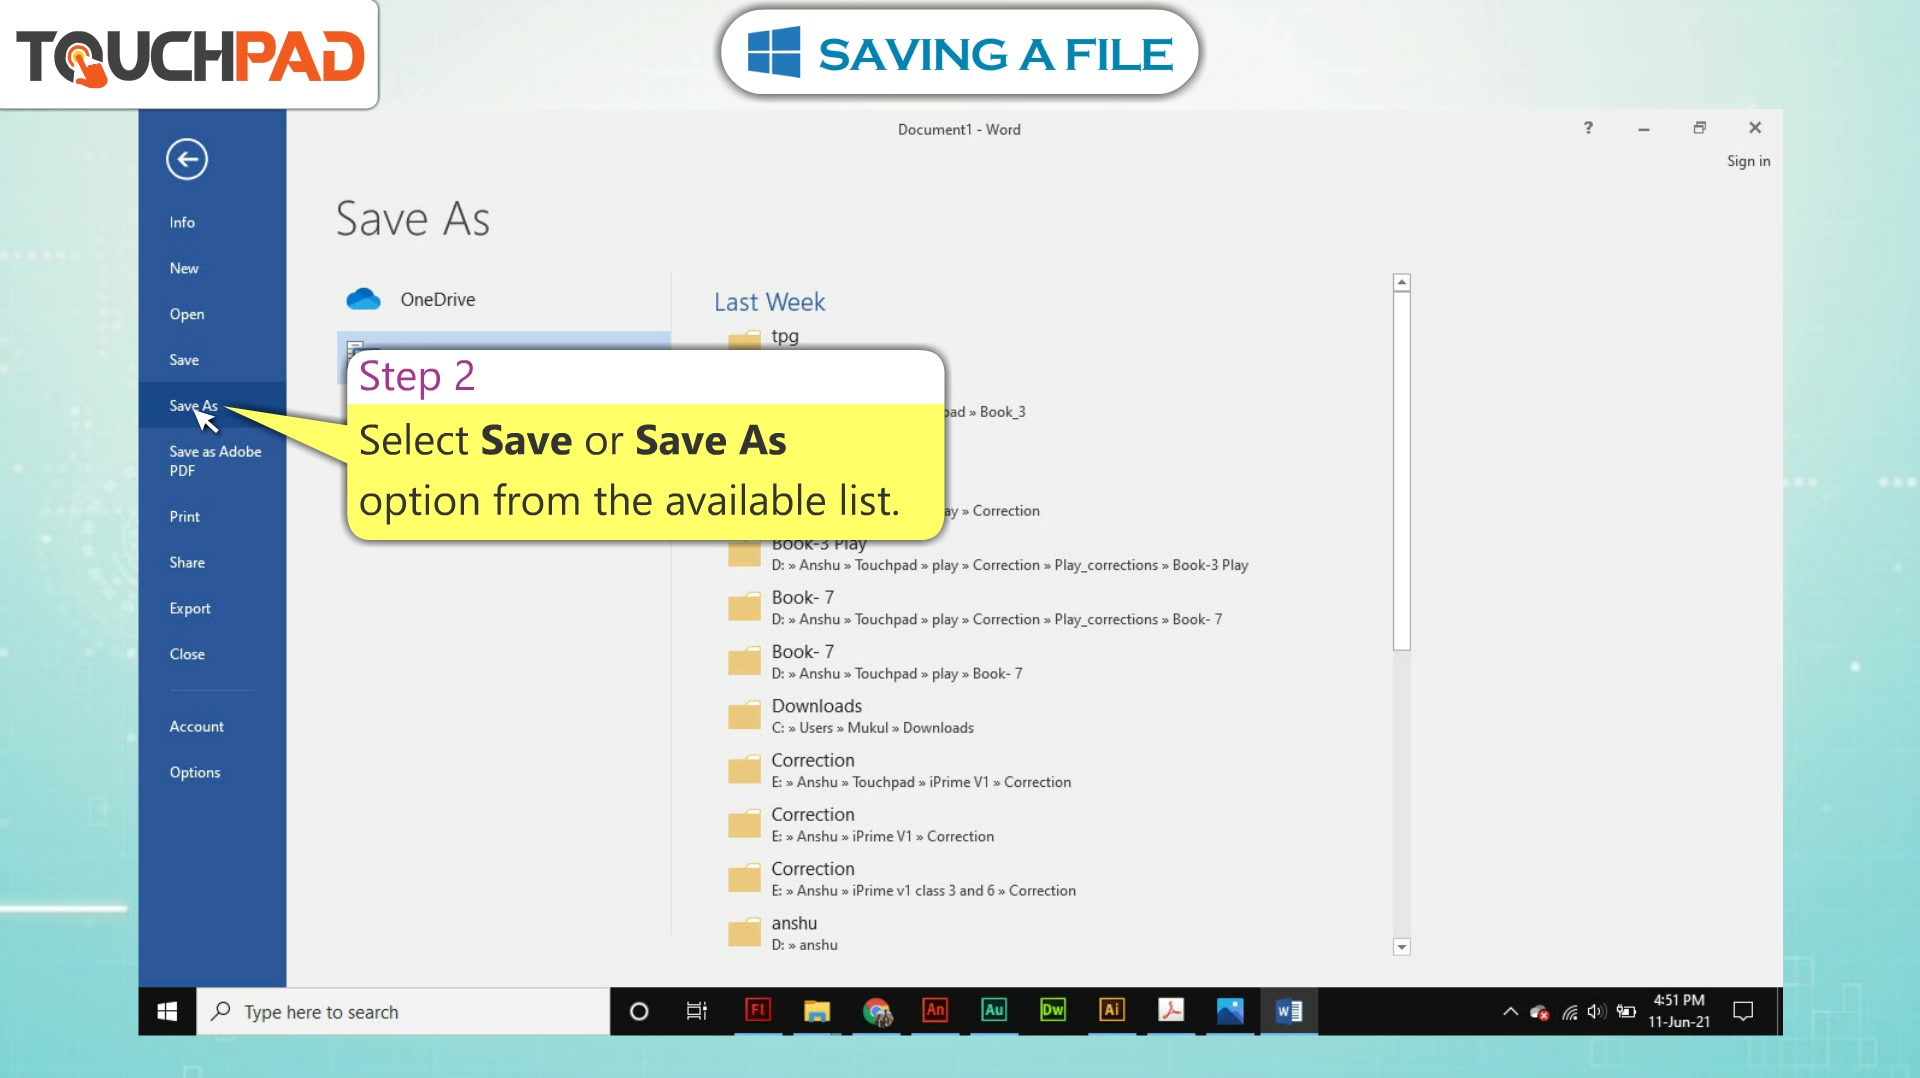
Task: Click Close in the sidebar
Action: coord(187,654)
